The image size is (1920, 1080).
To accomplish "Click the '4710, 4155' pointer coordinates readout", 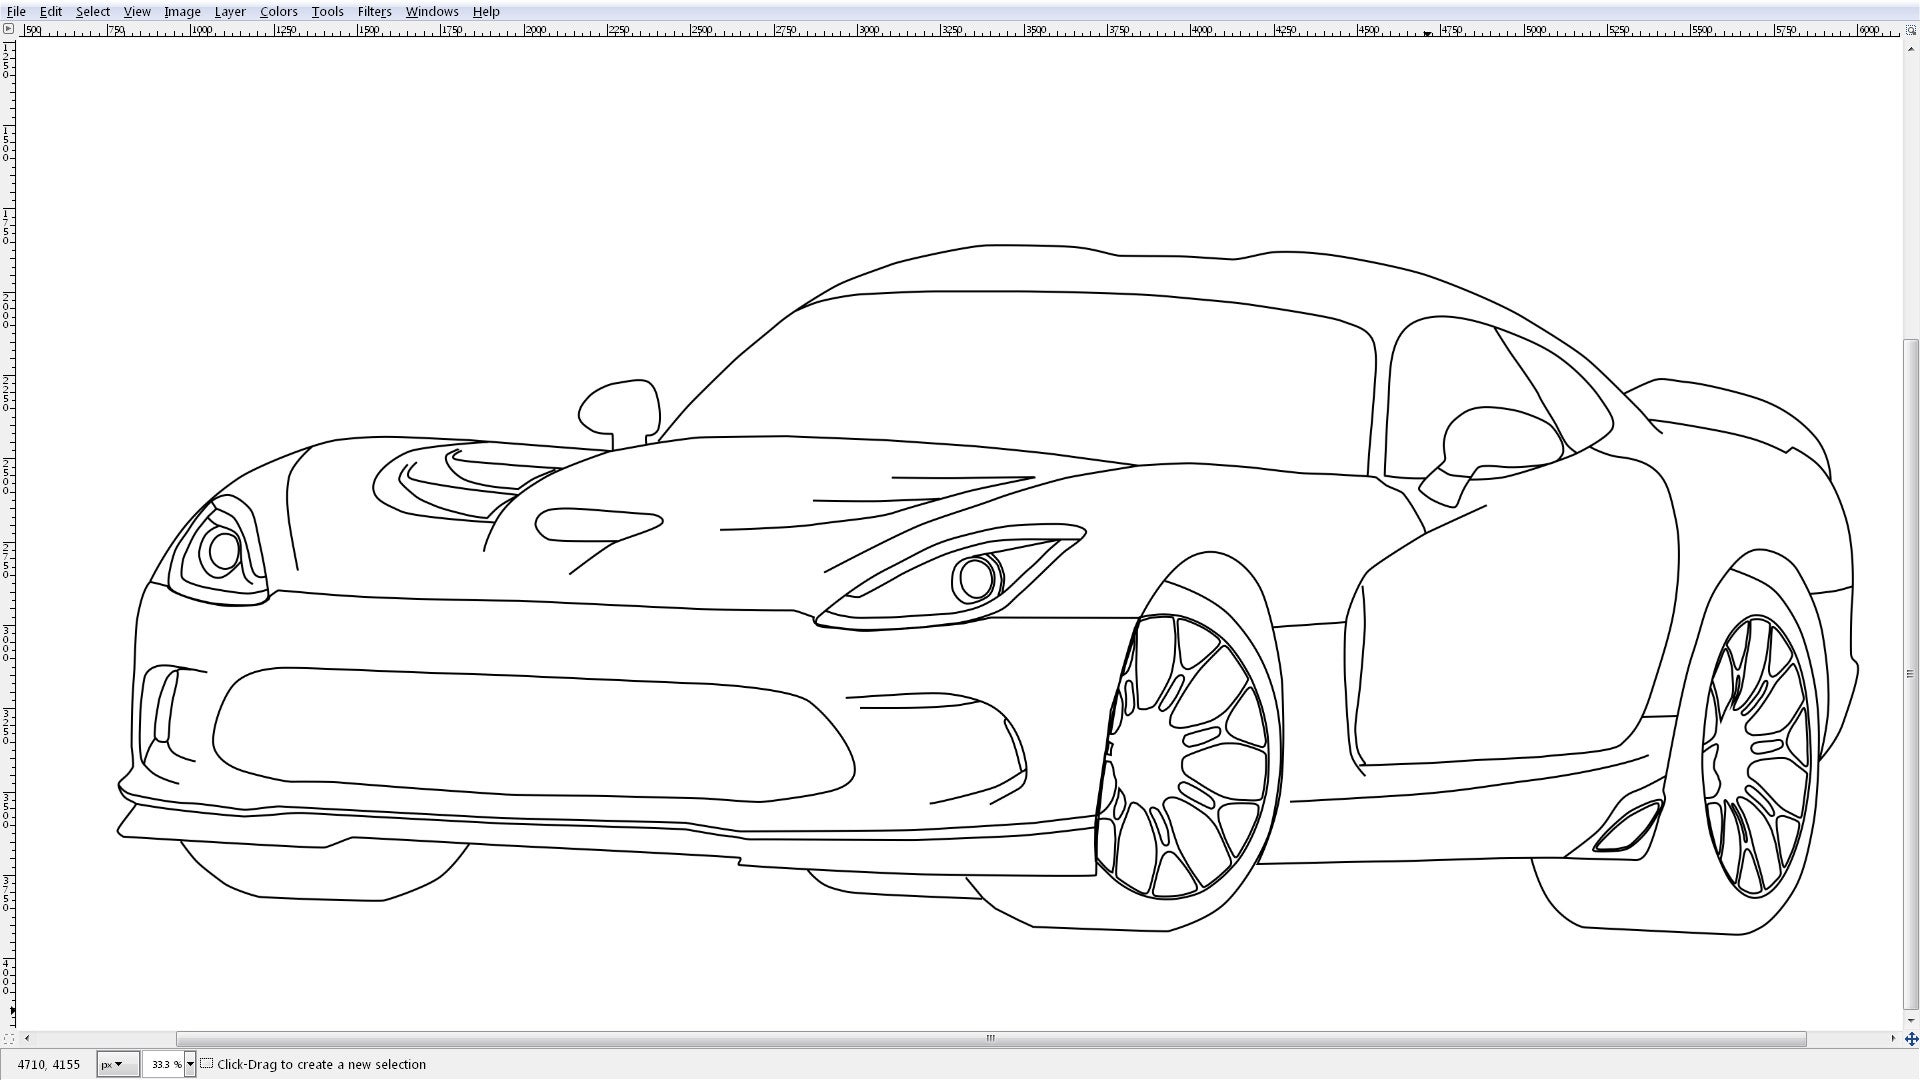I will [x=49, y=1064].
